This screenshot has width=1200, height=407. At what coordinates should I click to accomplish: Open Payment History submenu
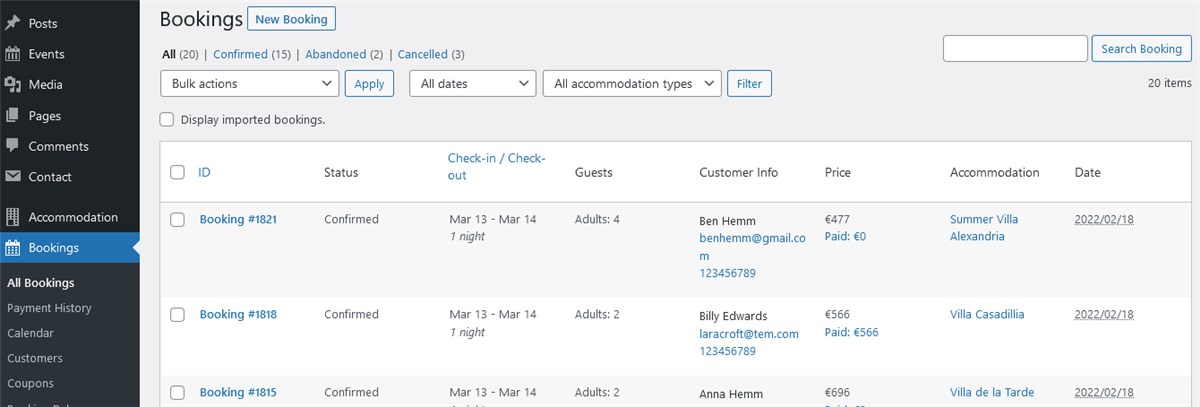tap(49, 308)
